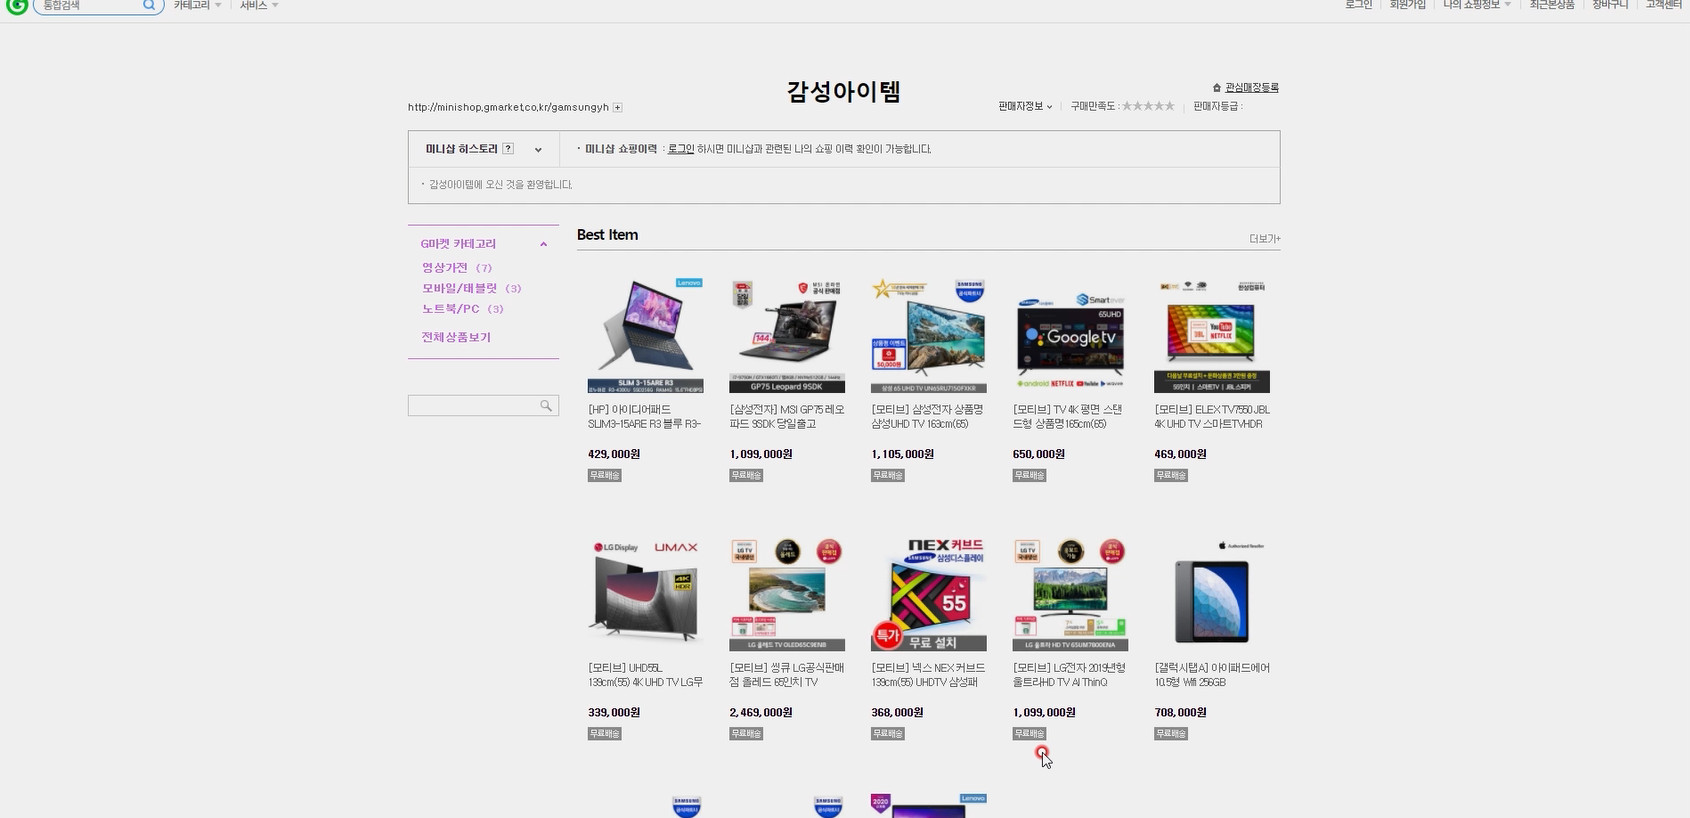1690x818 pixels.
Task: Open 최근본상품 in top bar
Action: pos(1551,5)
